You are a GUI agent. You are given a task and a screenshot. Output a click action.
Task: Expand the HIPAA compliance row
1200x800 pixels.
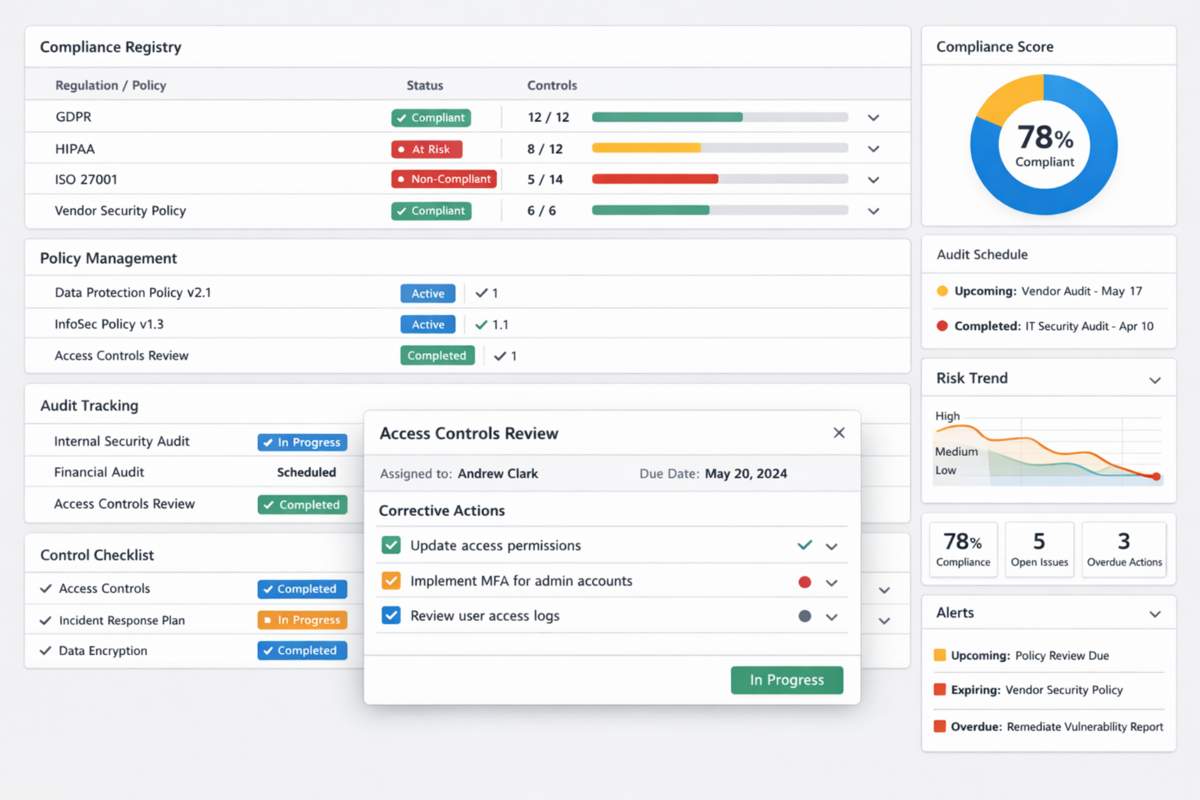click(873, 148)
